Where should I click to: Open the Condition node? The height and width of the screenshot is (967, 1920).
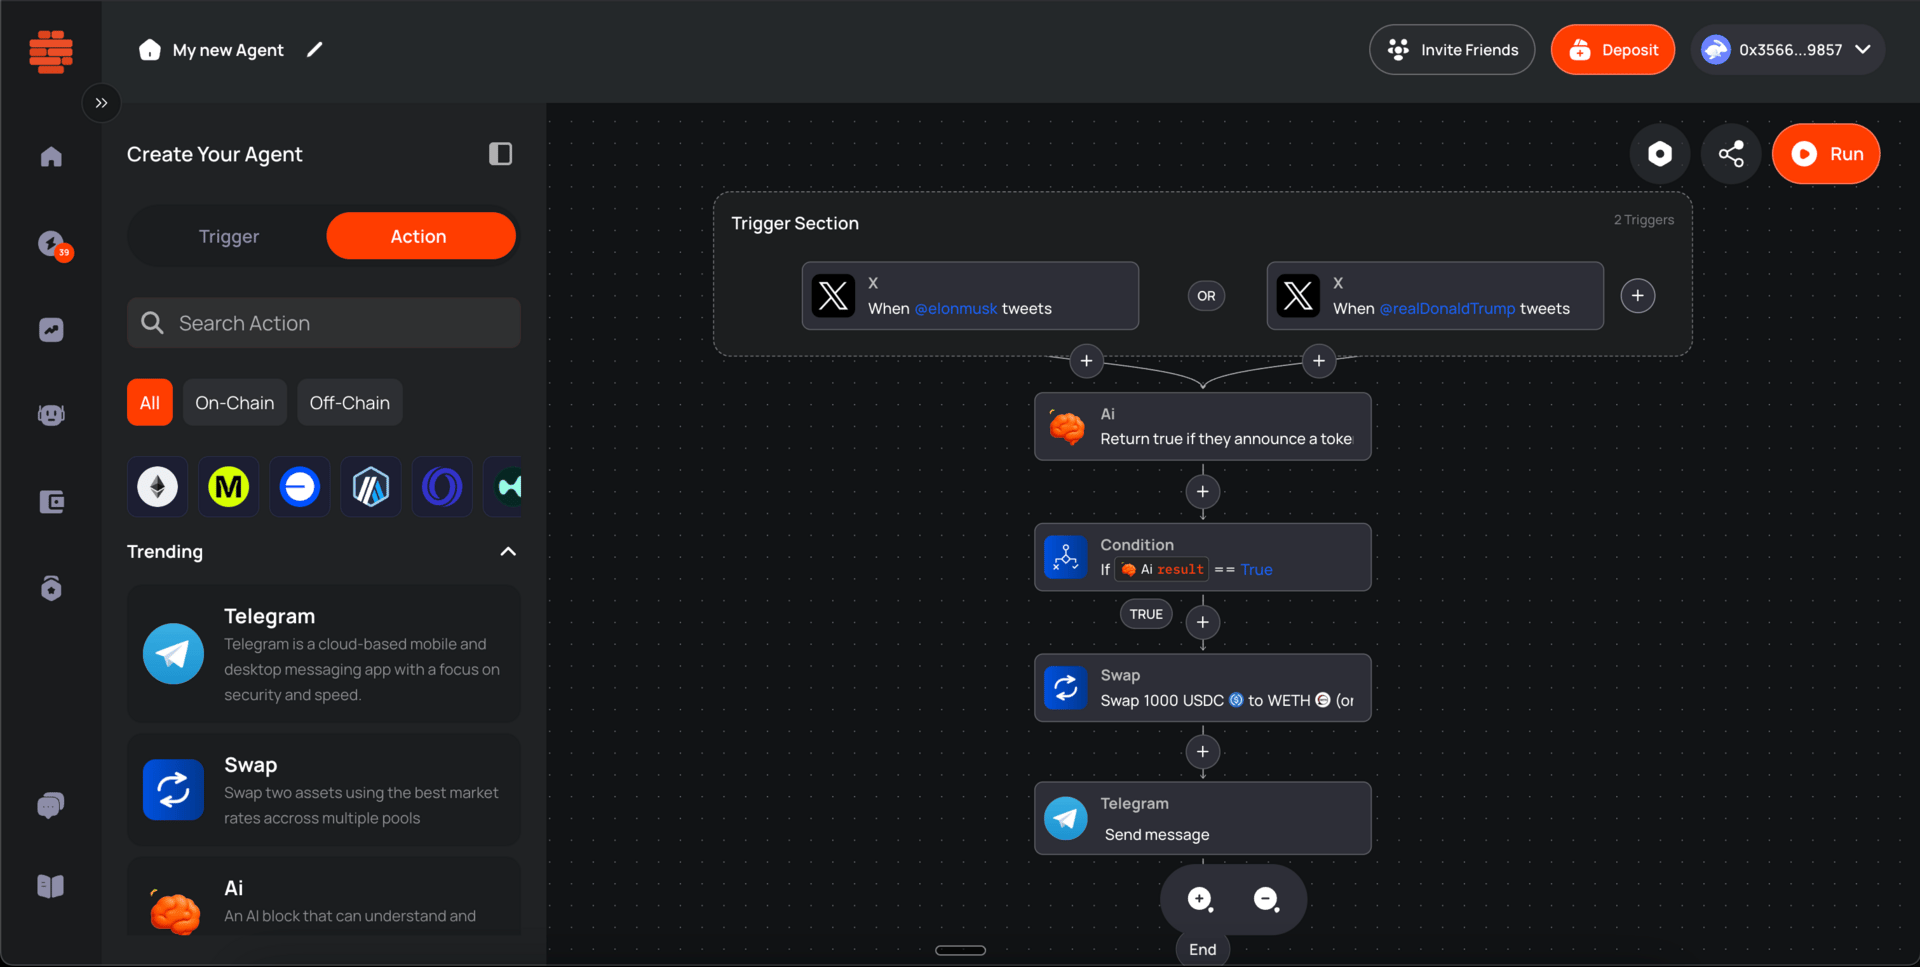point(1203,557)
